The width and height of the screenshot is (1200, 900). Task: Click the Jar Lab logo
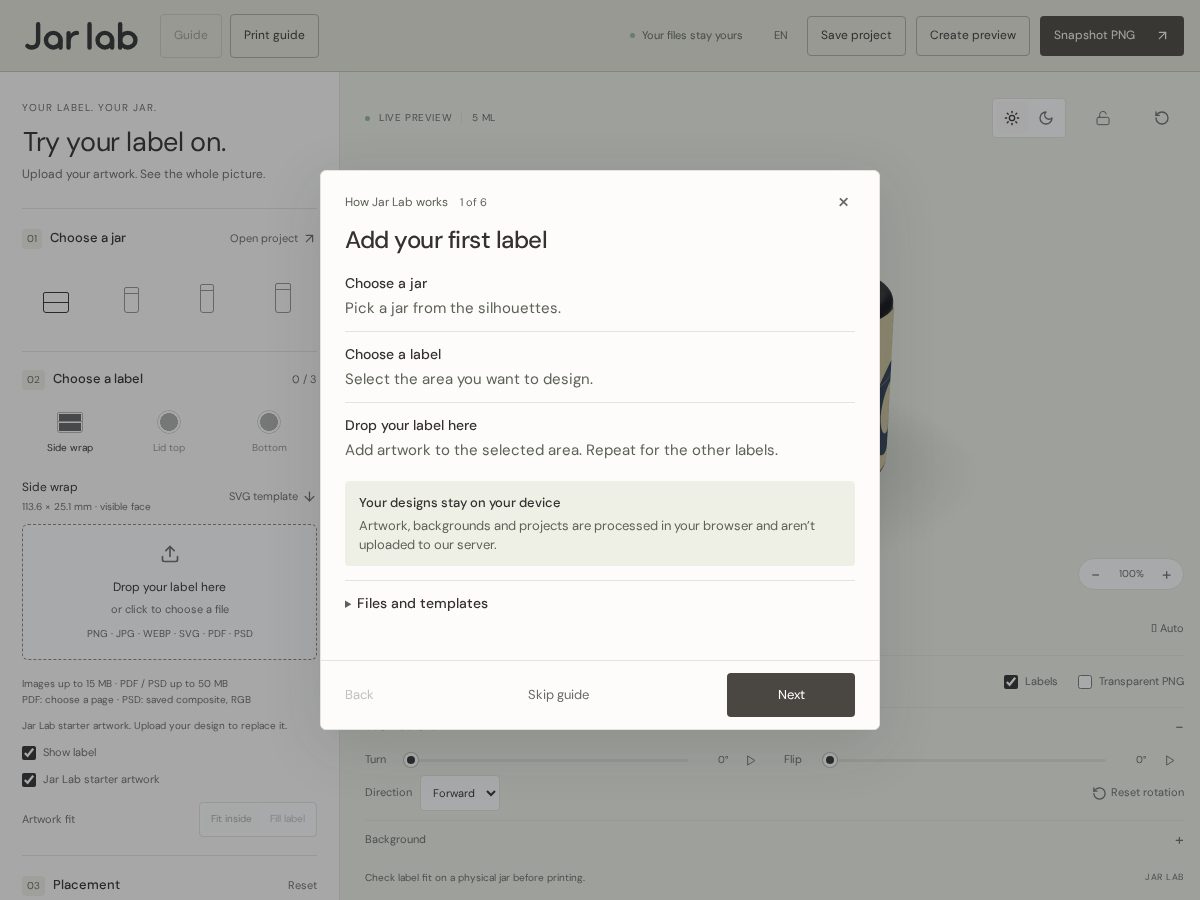pos(81,36)
